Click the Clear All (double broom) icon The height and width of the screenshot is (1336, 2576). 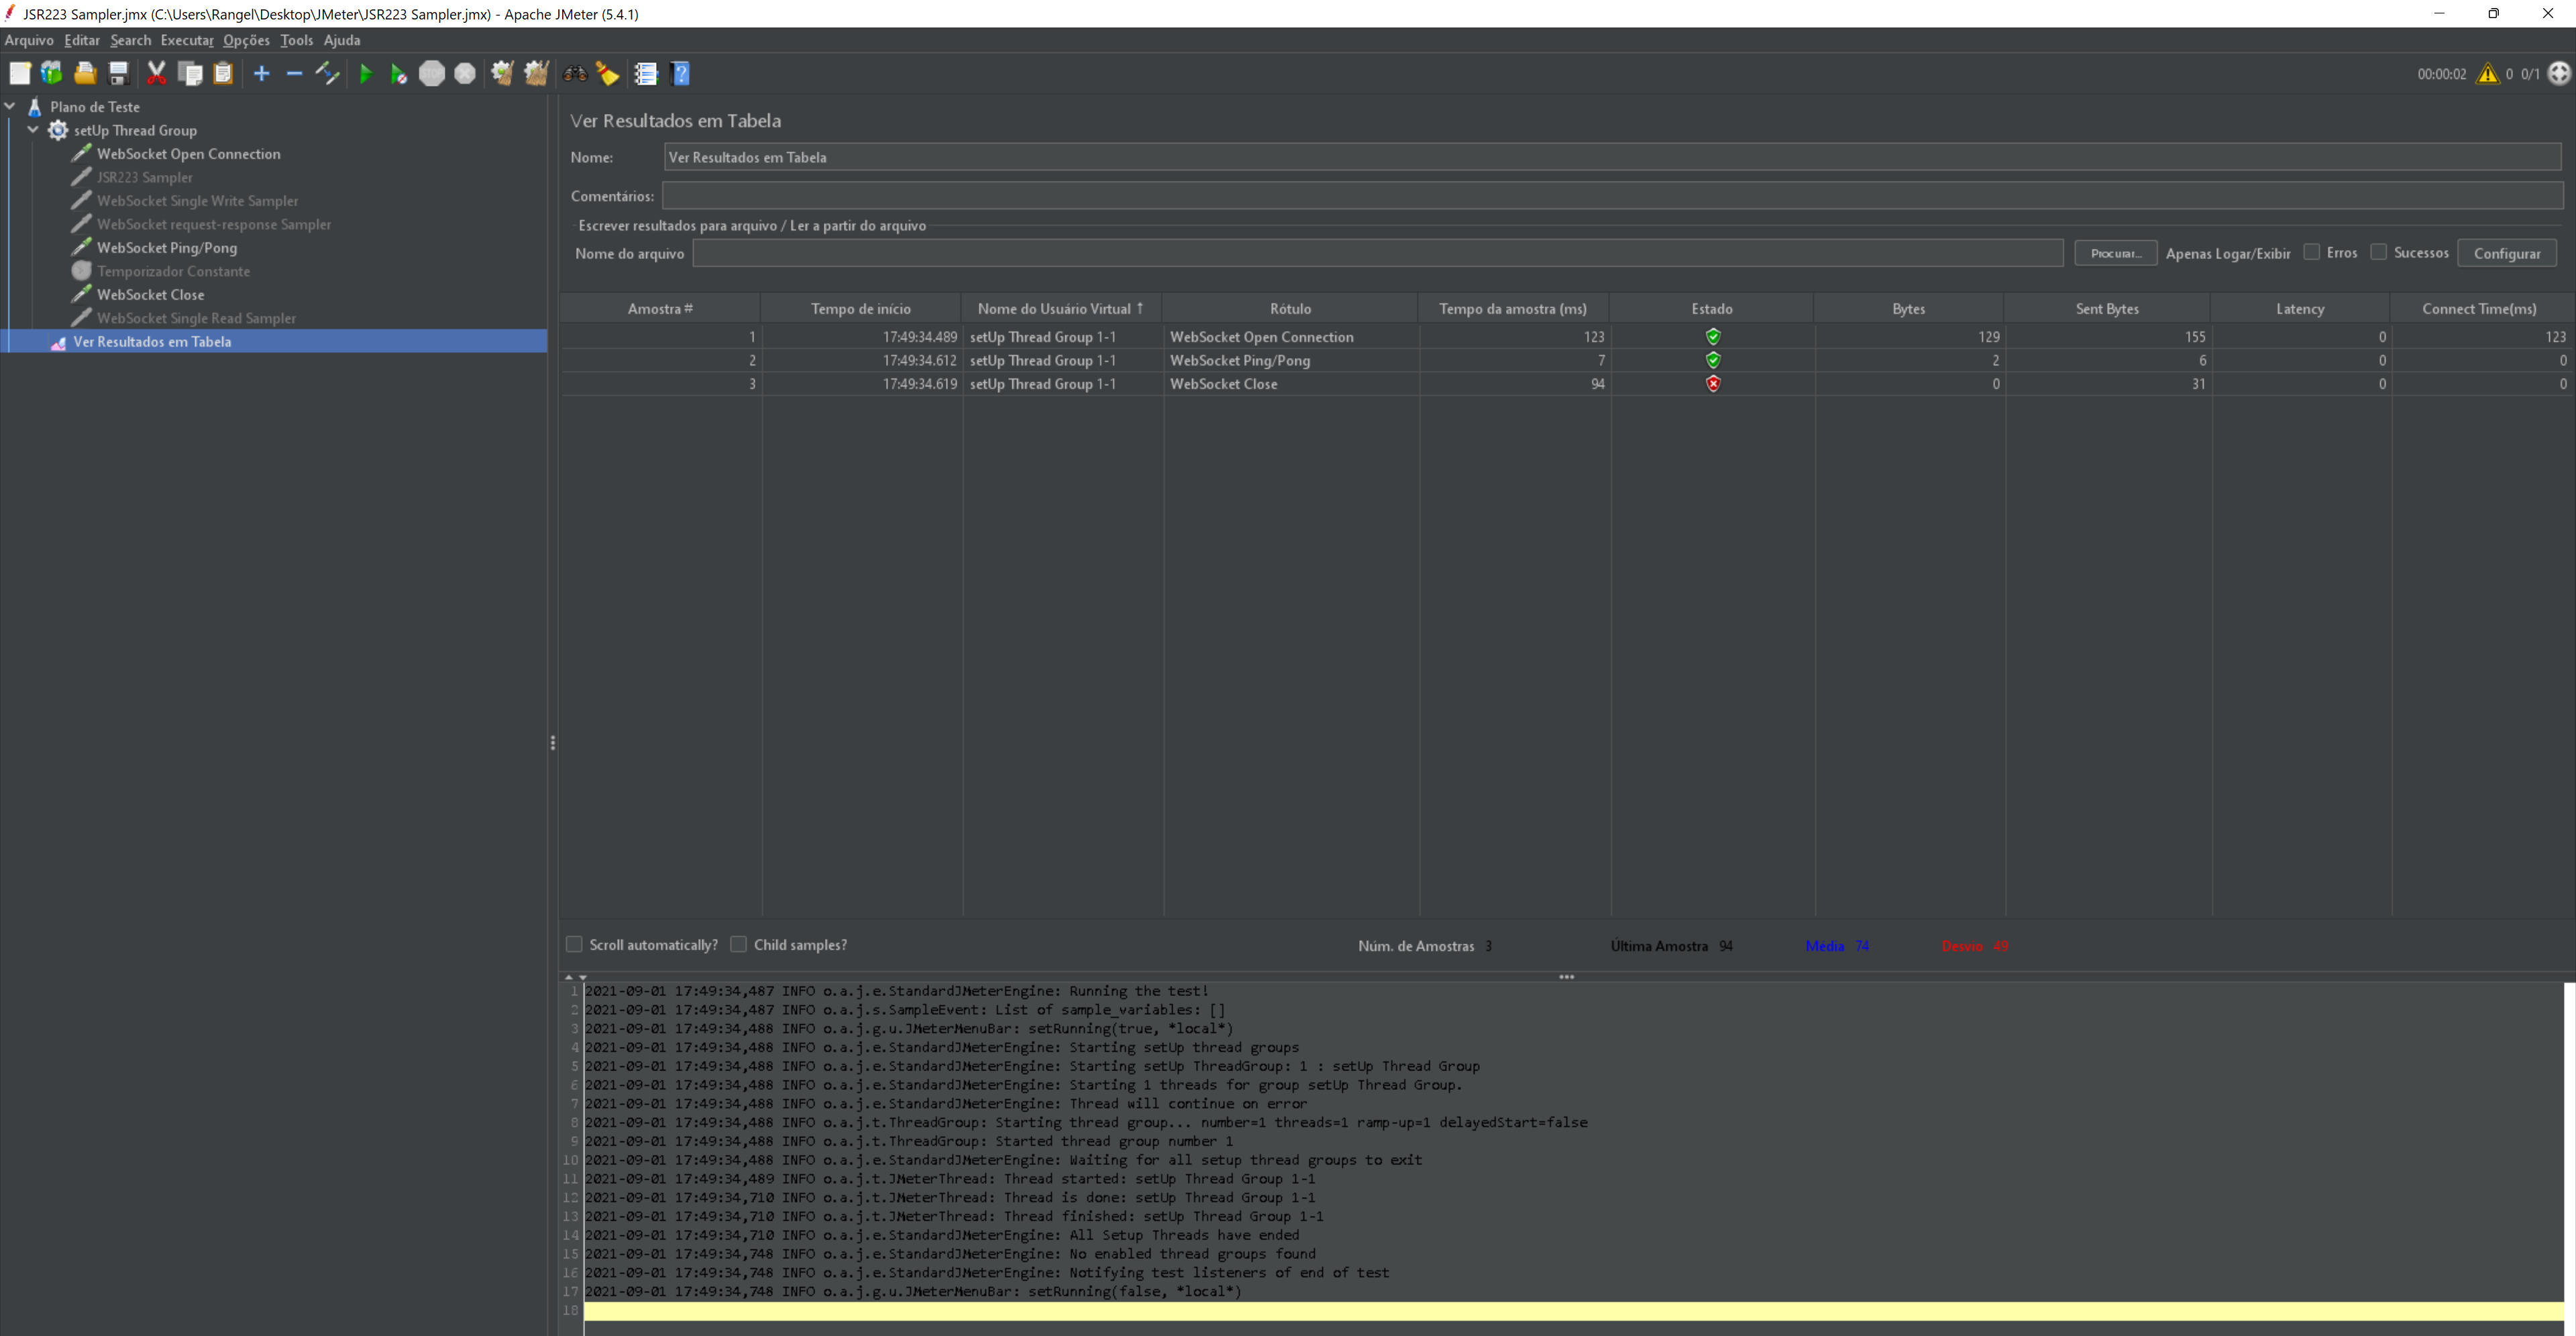tap(536, 73)
